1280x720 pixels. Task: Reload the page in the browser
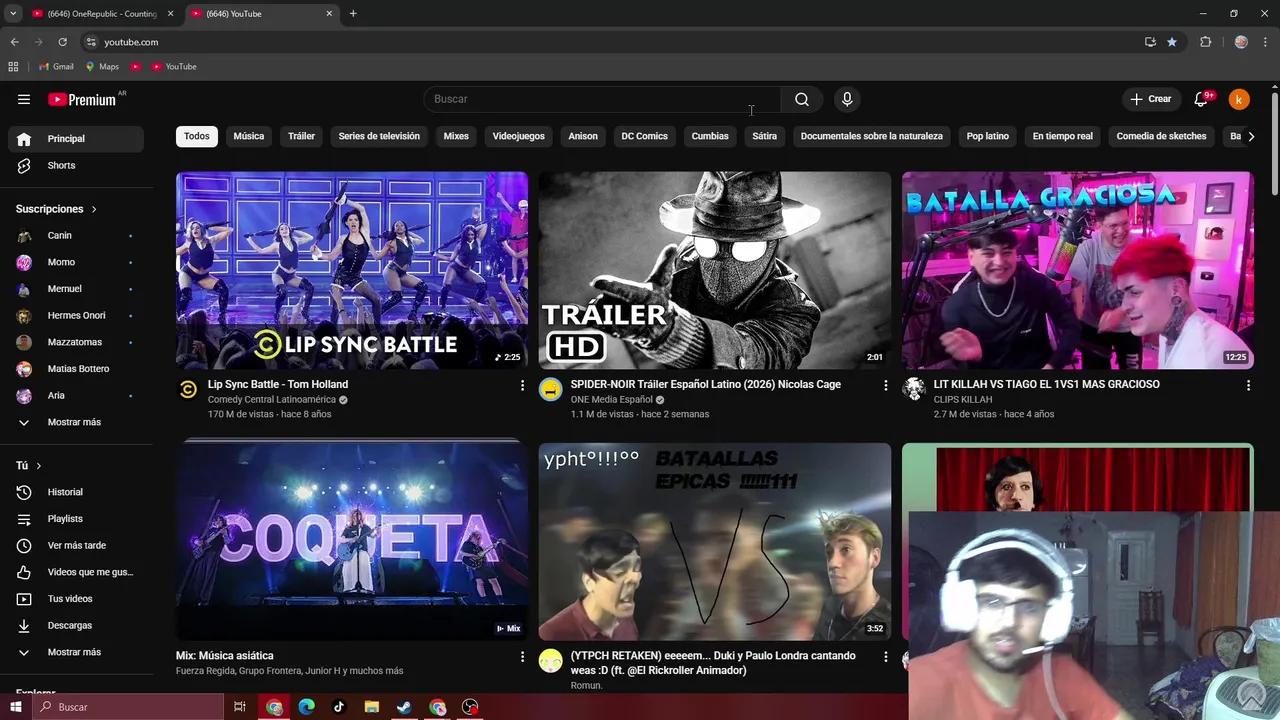coord(62,42)
